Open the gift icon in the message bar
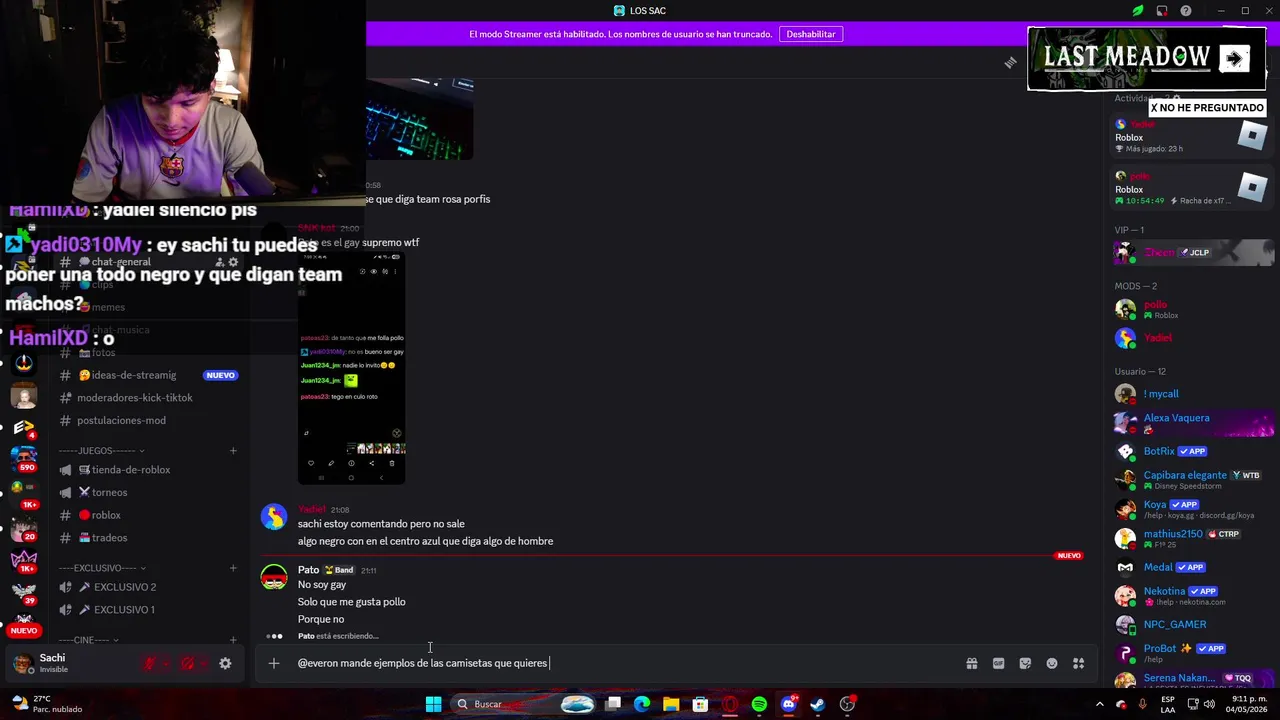This screenshot has width=1280, height=720. [x=971, y=663]
